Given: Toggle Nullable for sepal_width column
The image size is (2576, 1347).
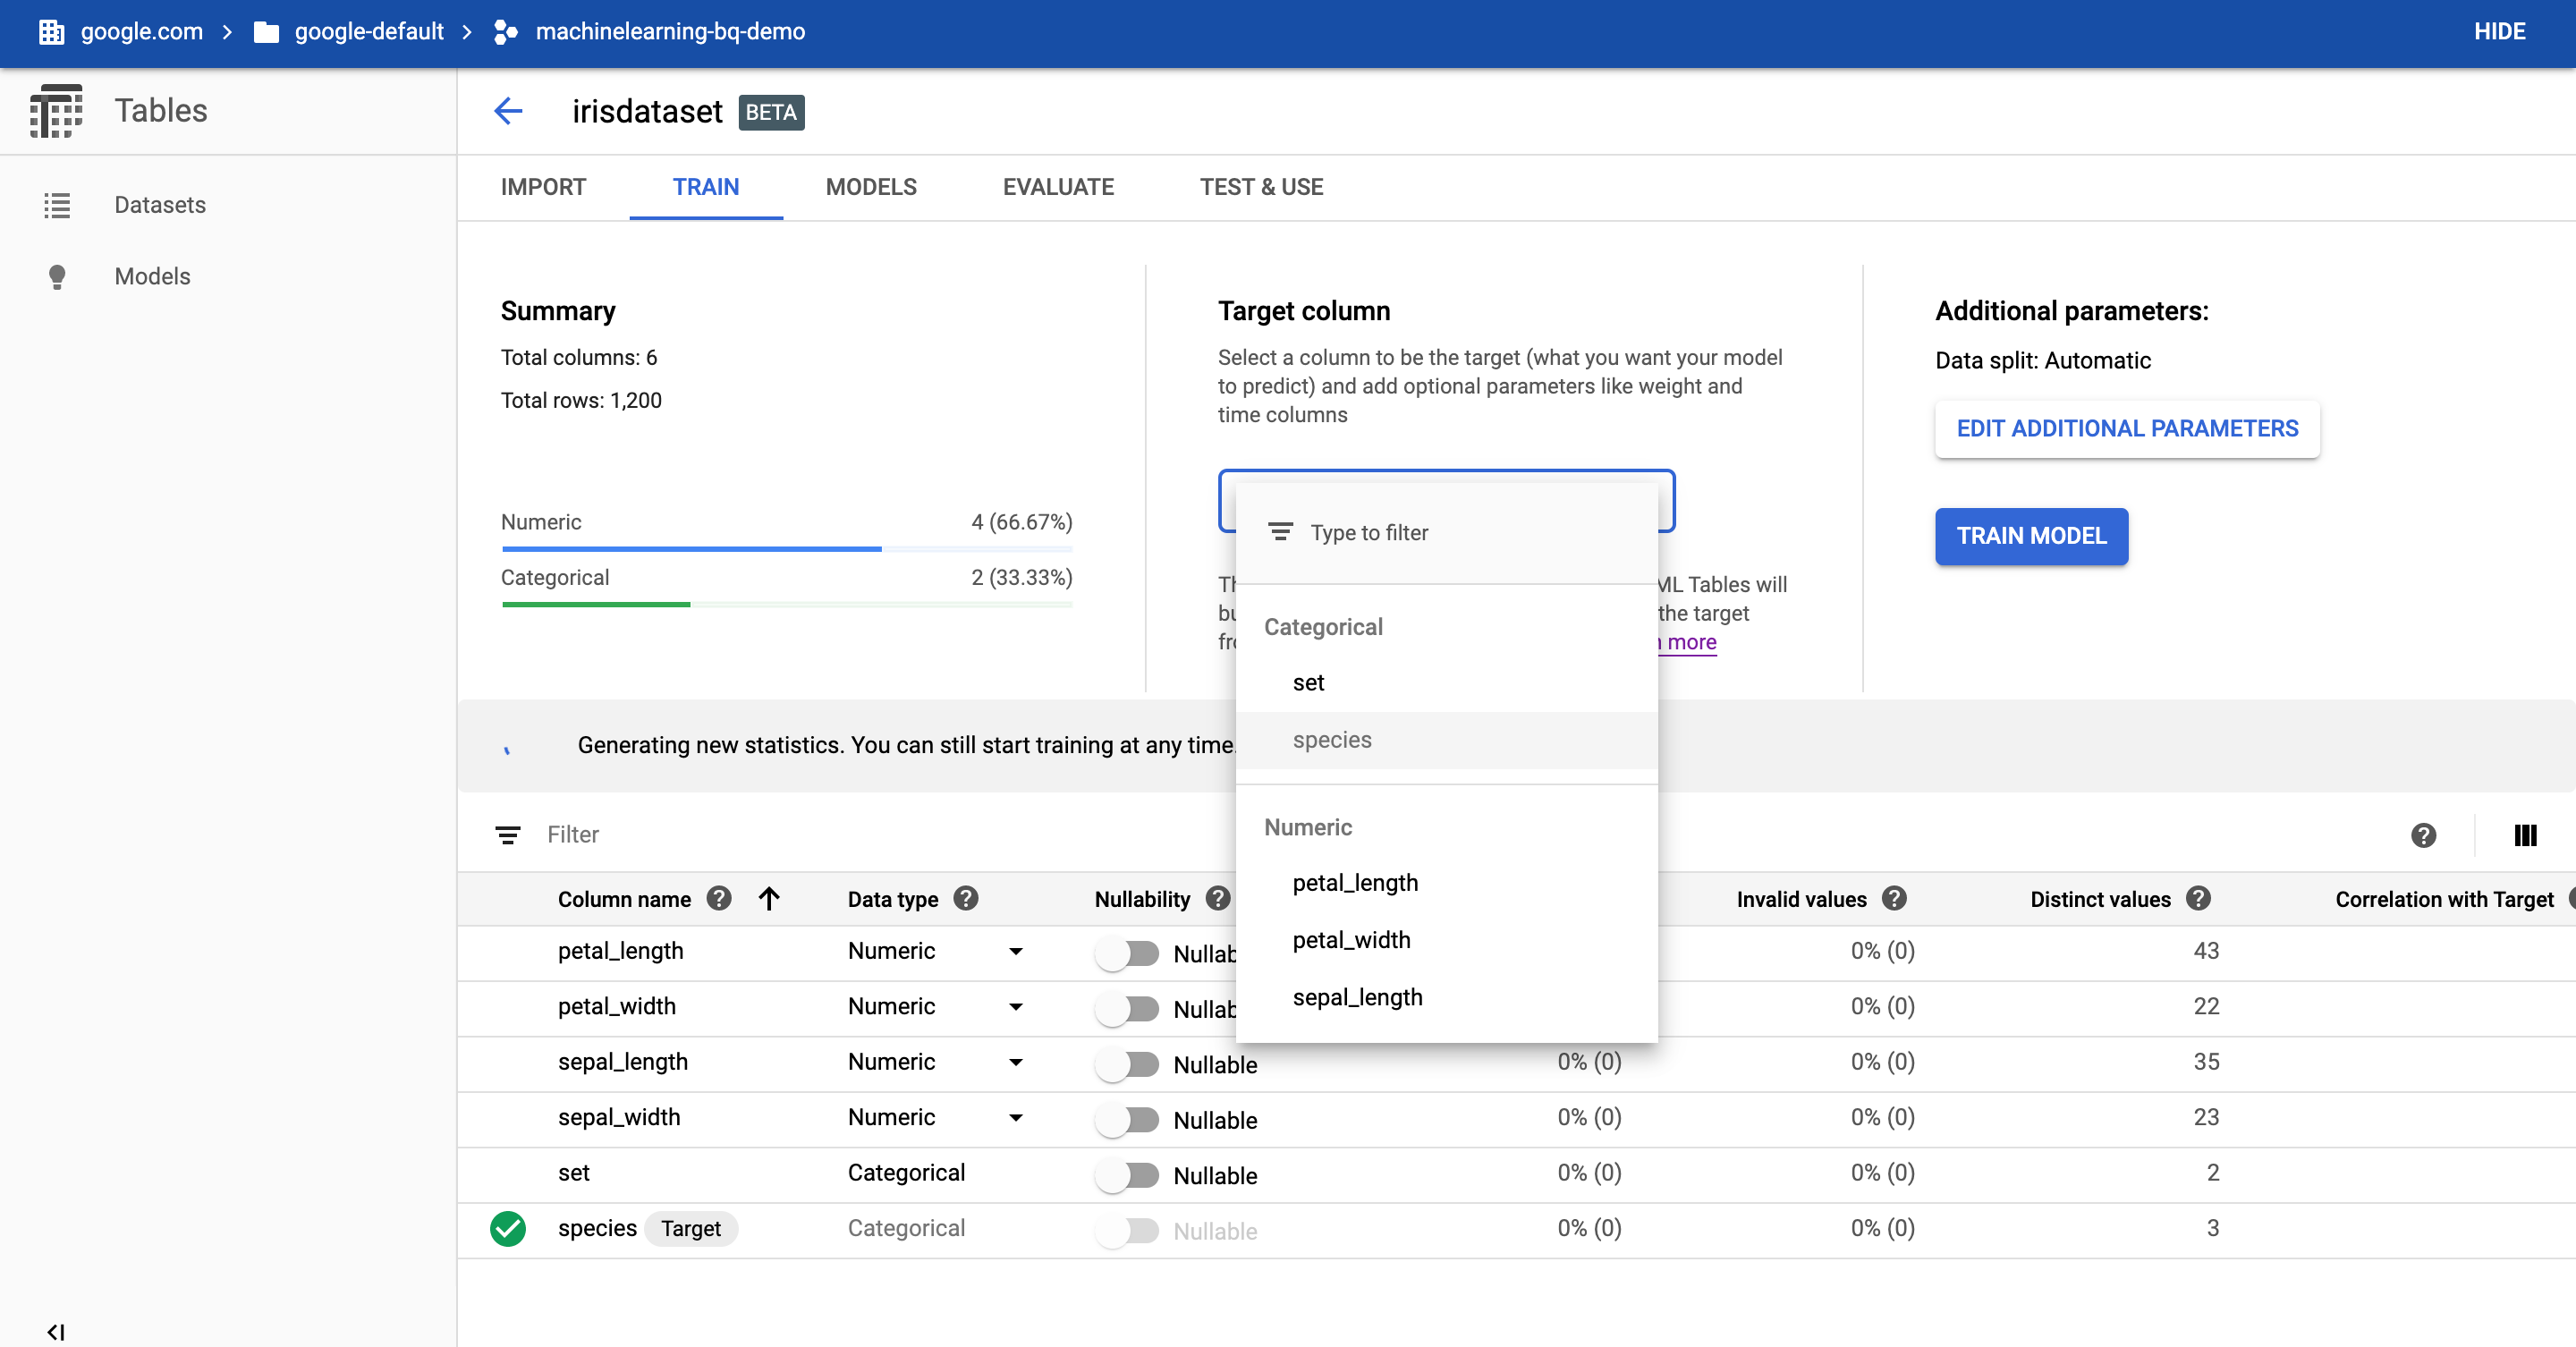Looking at the screenshot, I should (x=1128, y=1120).
